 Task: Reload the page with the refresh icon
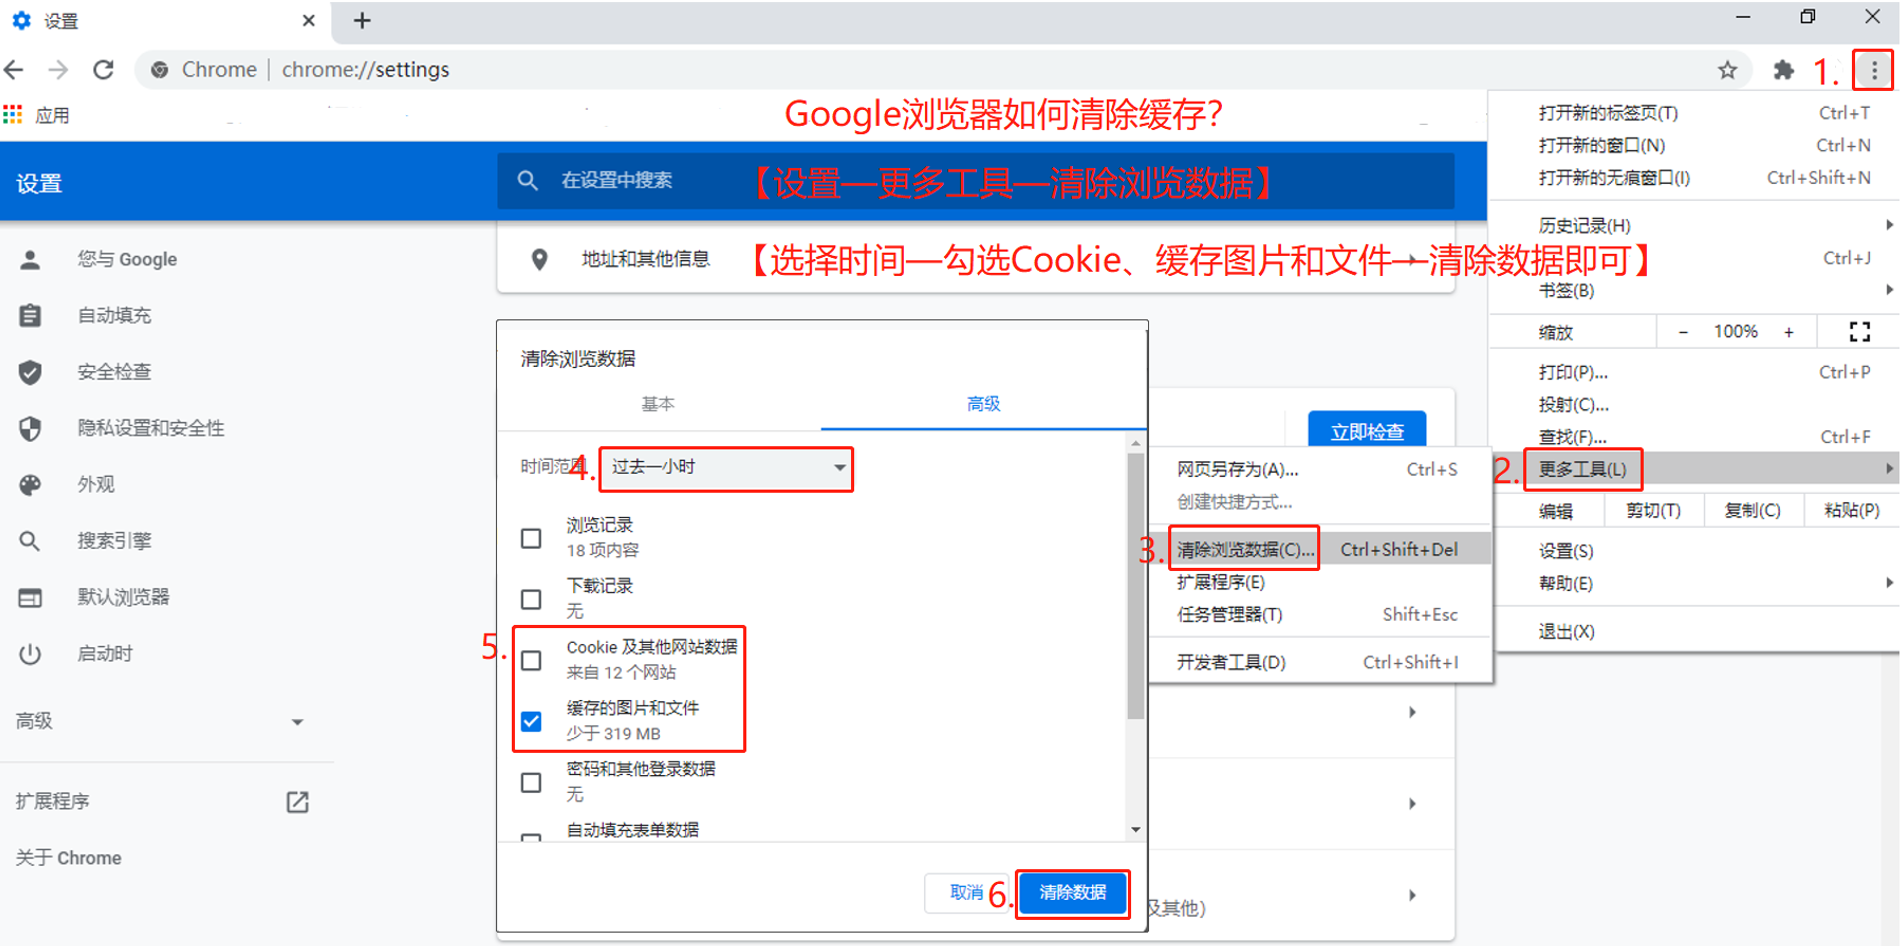click(x=103, y=70)
